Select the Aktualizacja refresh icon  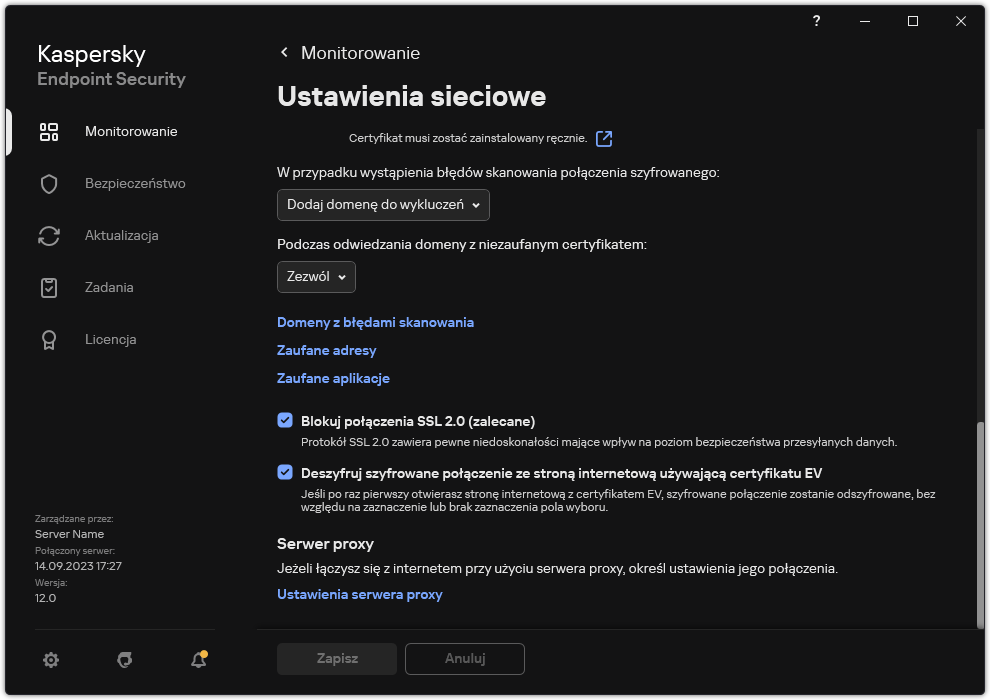tap(49, 235)
